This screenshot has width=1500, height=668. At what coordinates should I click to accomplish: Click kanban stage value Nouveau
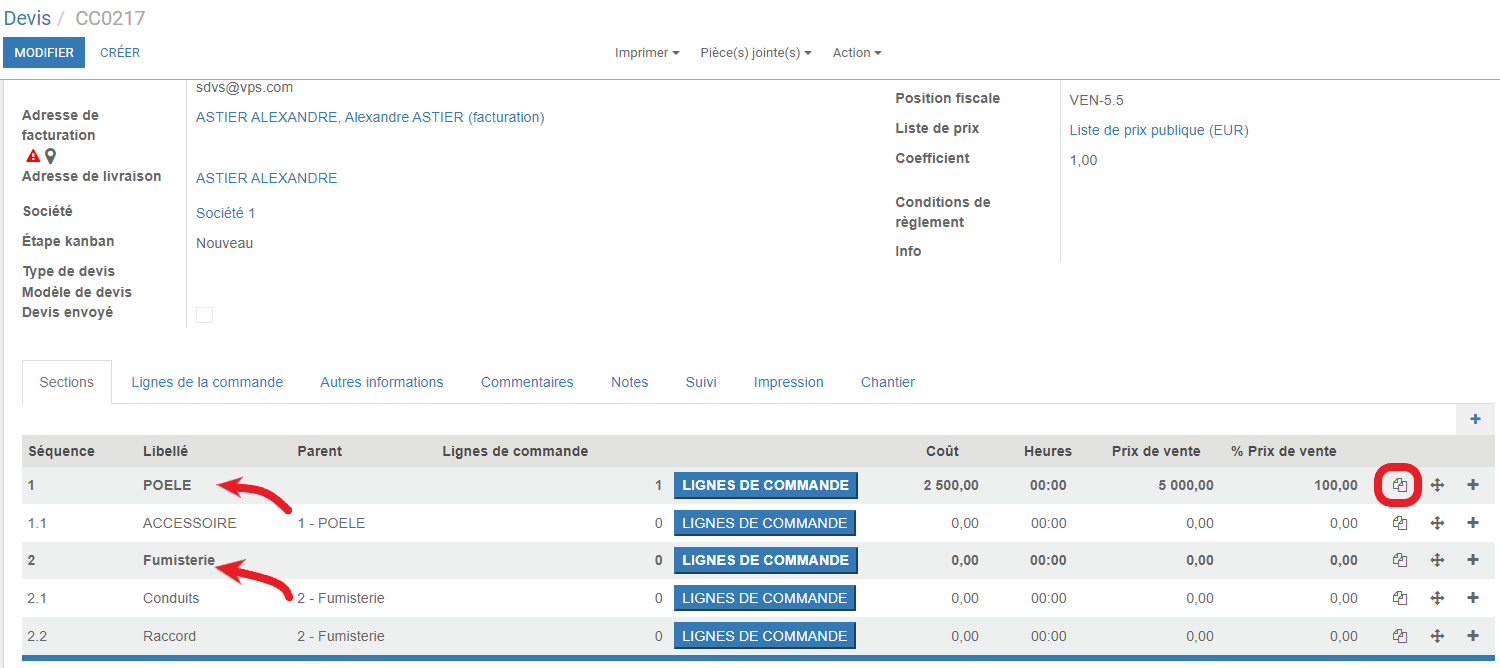click(x=224, y=243)
